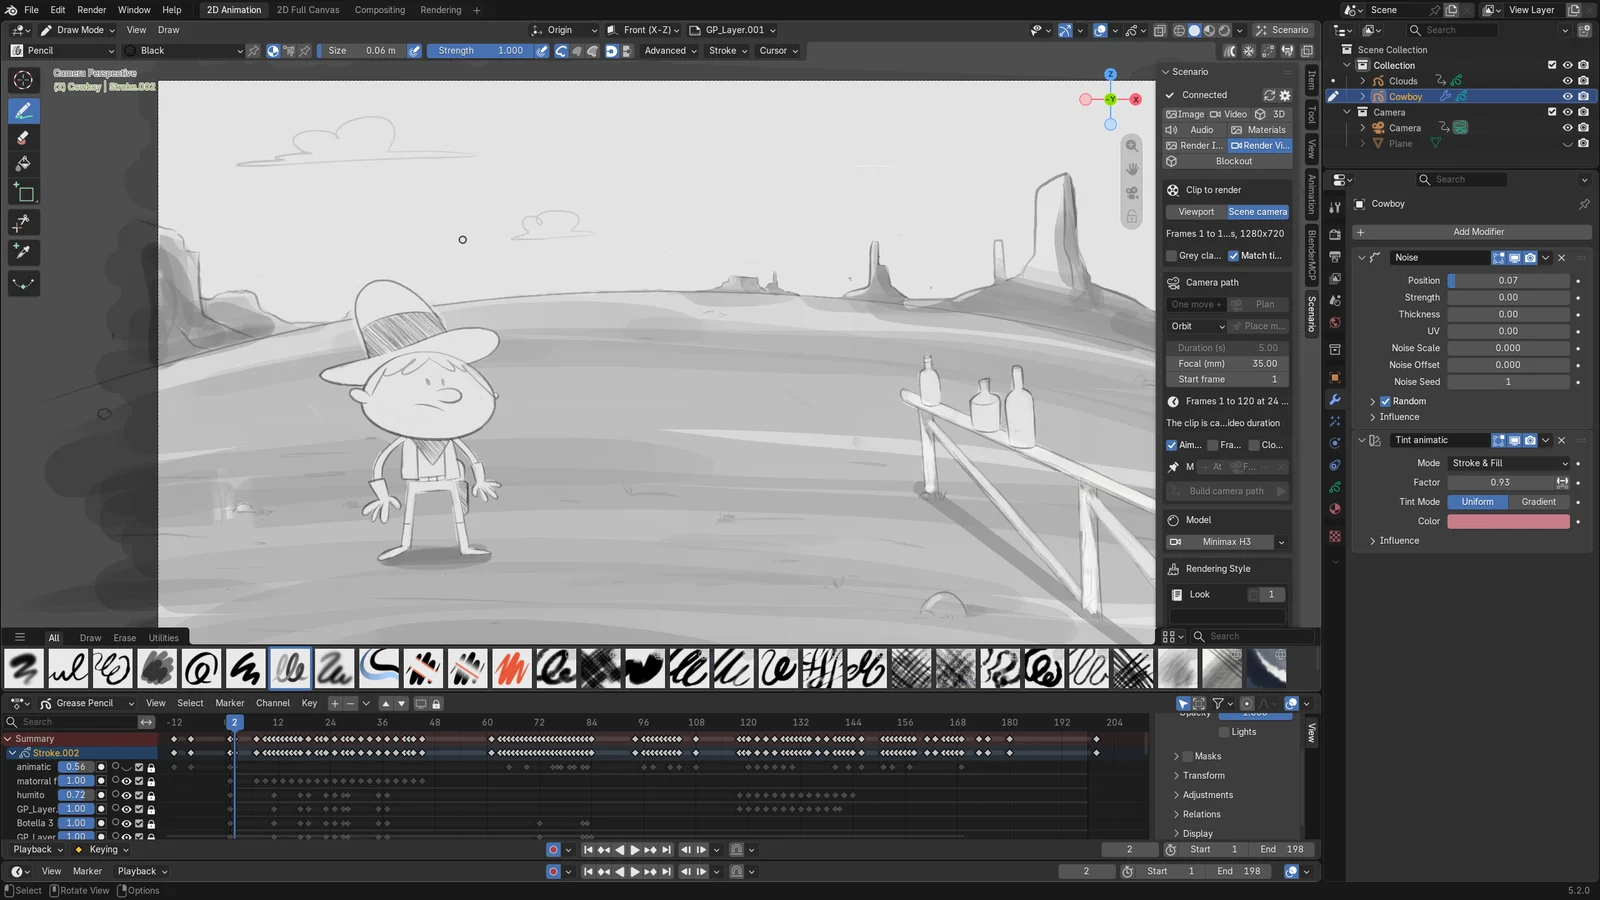Screen dimensions: 1600x900
Task: Enable the Grey cla... checkbox
Action: [1172, 256]
